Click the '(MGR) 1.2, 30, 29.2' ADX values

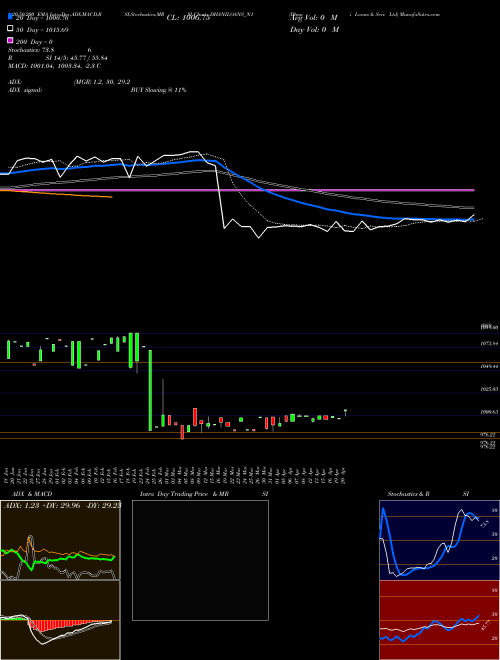(x=102, y=82)
